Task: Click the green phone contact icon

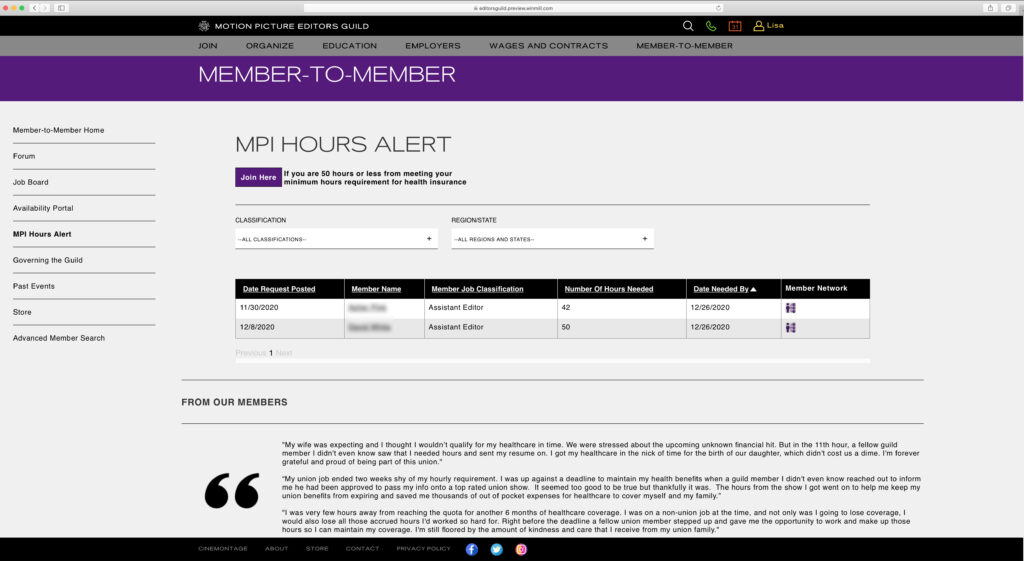Action: (711, 26)
